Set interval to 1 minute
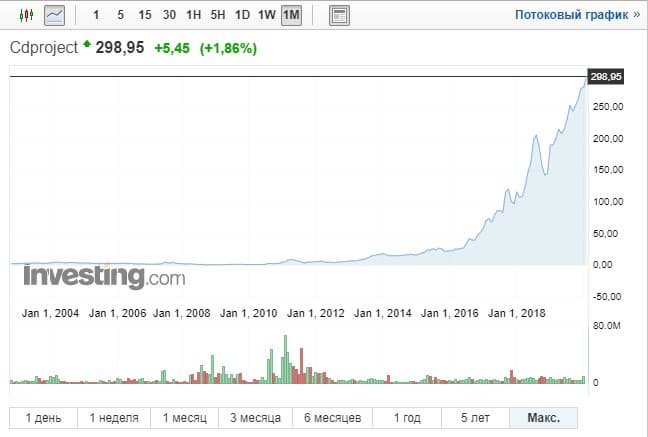648x437 pixels. point(96,15)
